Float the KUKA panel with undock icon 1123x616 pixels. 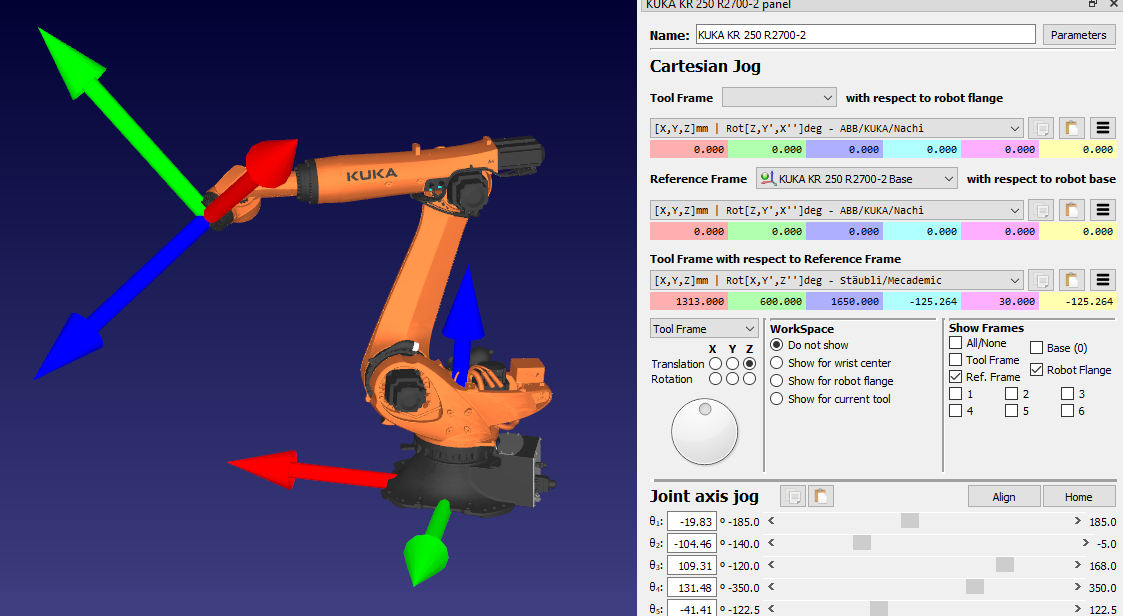tap(1093, 5)
